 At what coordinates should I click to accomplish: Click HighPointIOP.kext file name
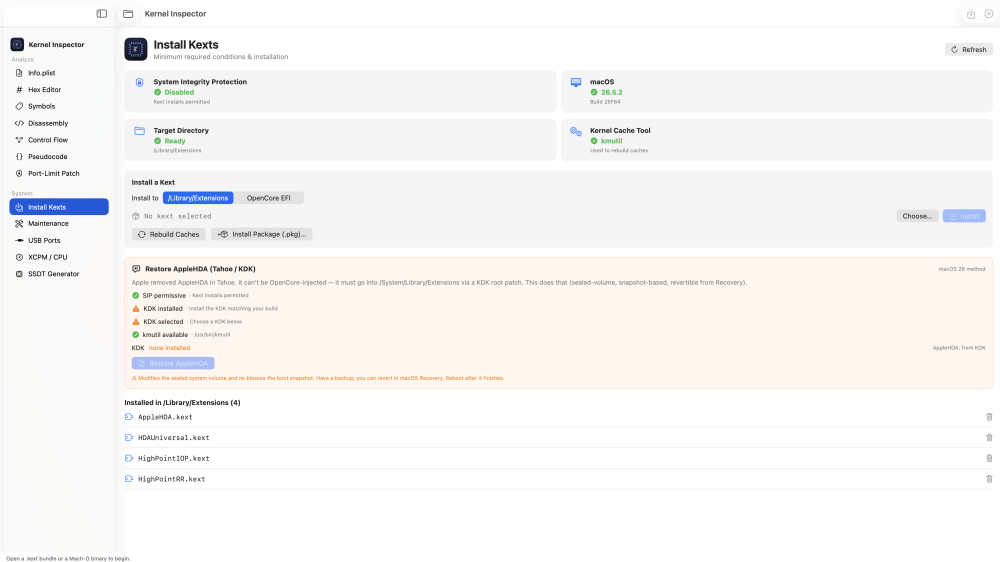[x=173, y=458]
